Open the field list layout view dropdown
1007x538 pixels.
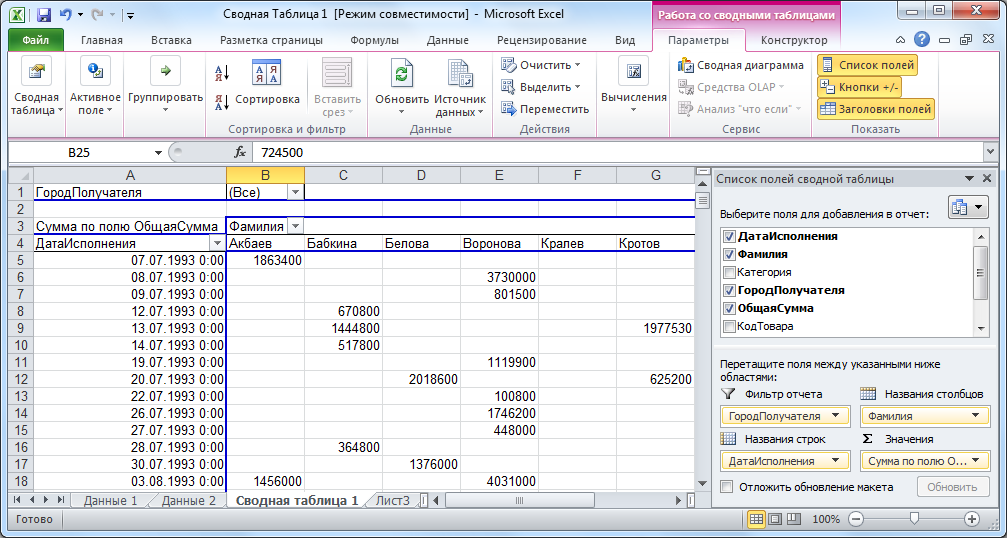click(968, 207)
